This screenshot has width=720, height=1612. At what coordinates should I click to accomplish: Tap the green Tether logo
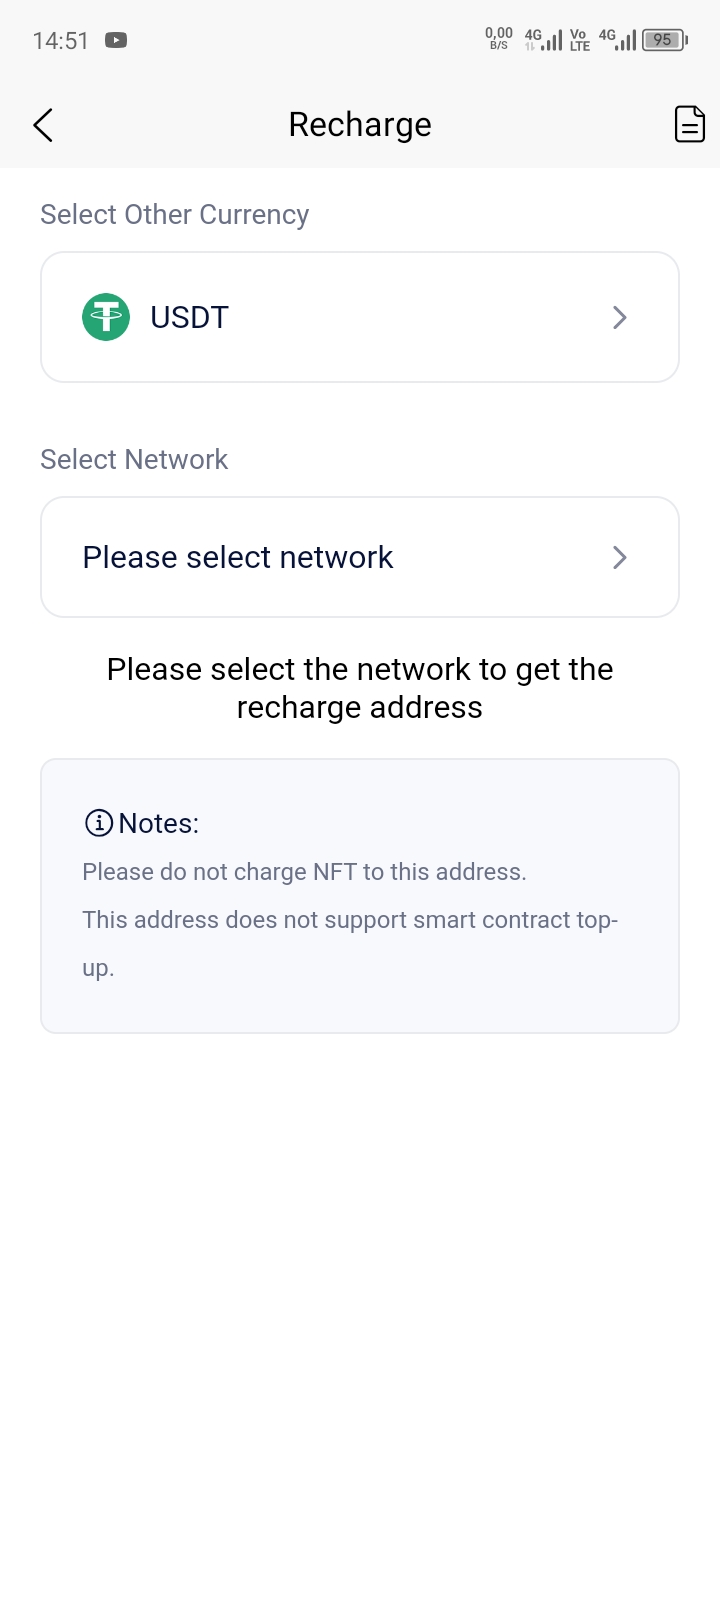[x=106, y=317]
